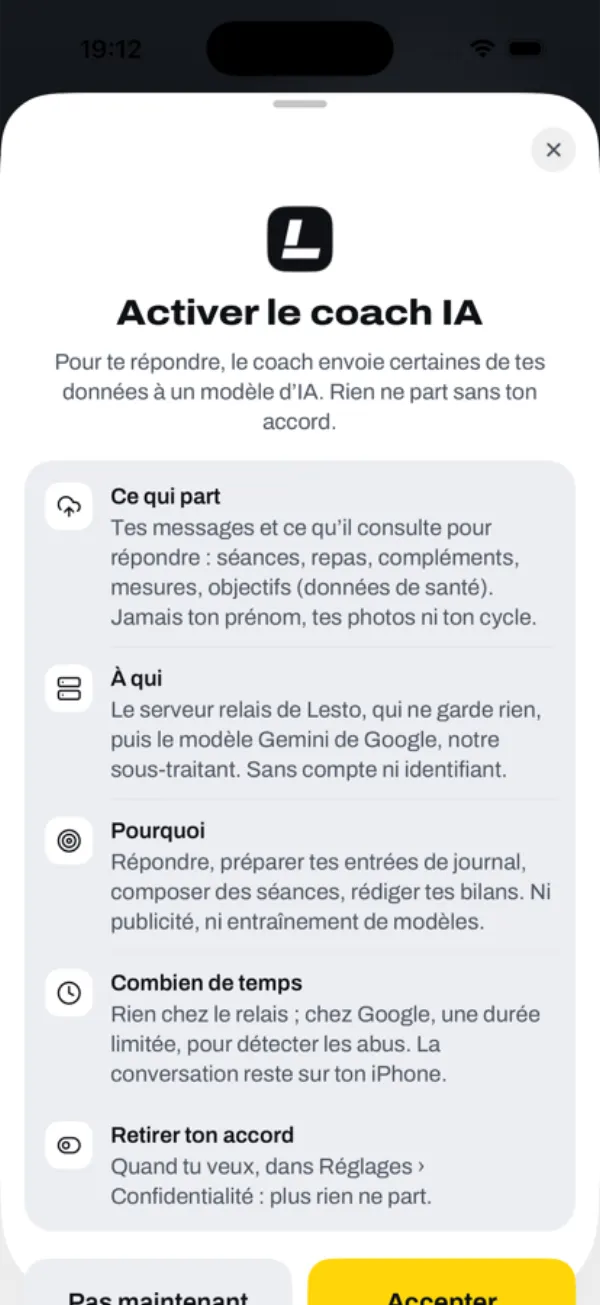Tap the Pourquoi heading

(x=158, y=831)
